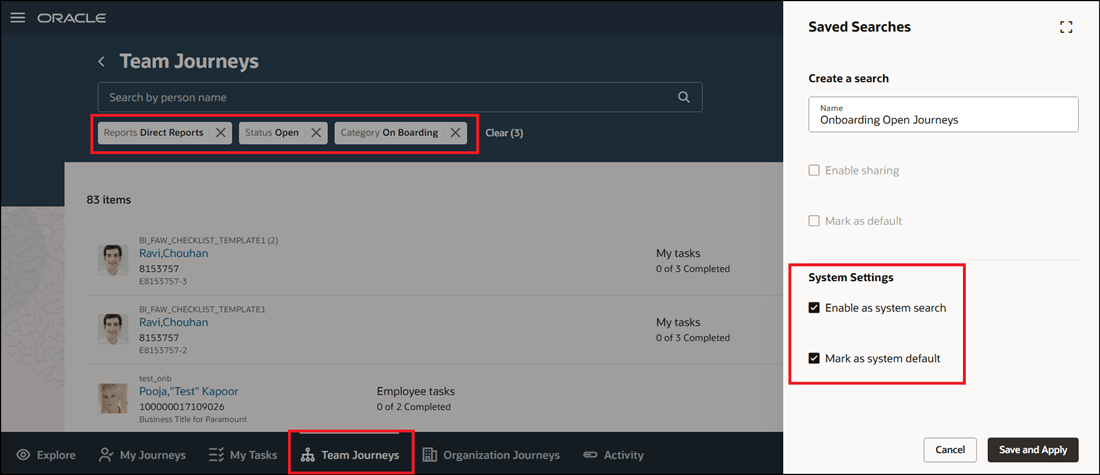Uncheck Enable as system search

coord(814,308)
